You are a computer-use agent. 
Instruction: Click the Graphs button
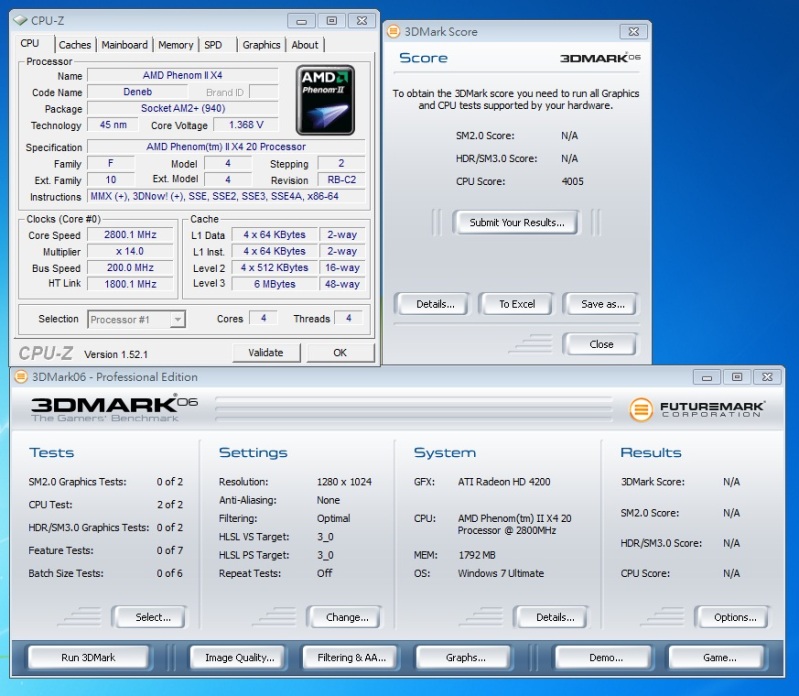pyautogui.click(x=465, y=657)
